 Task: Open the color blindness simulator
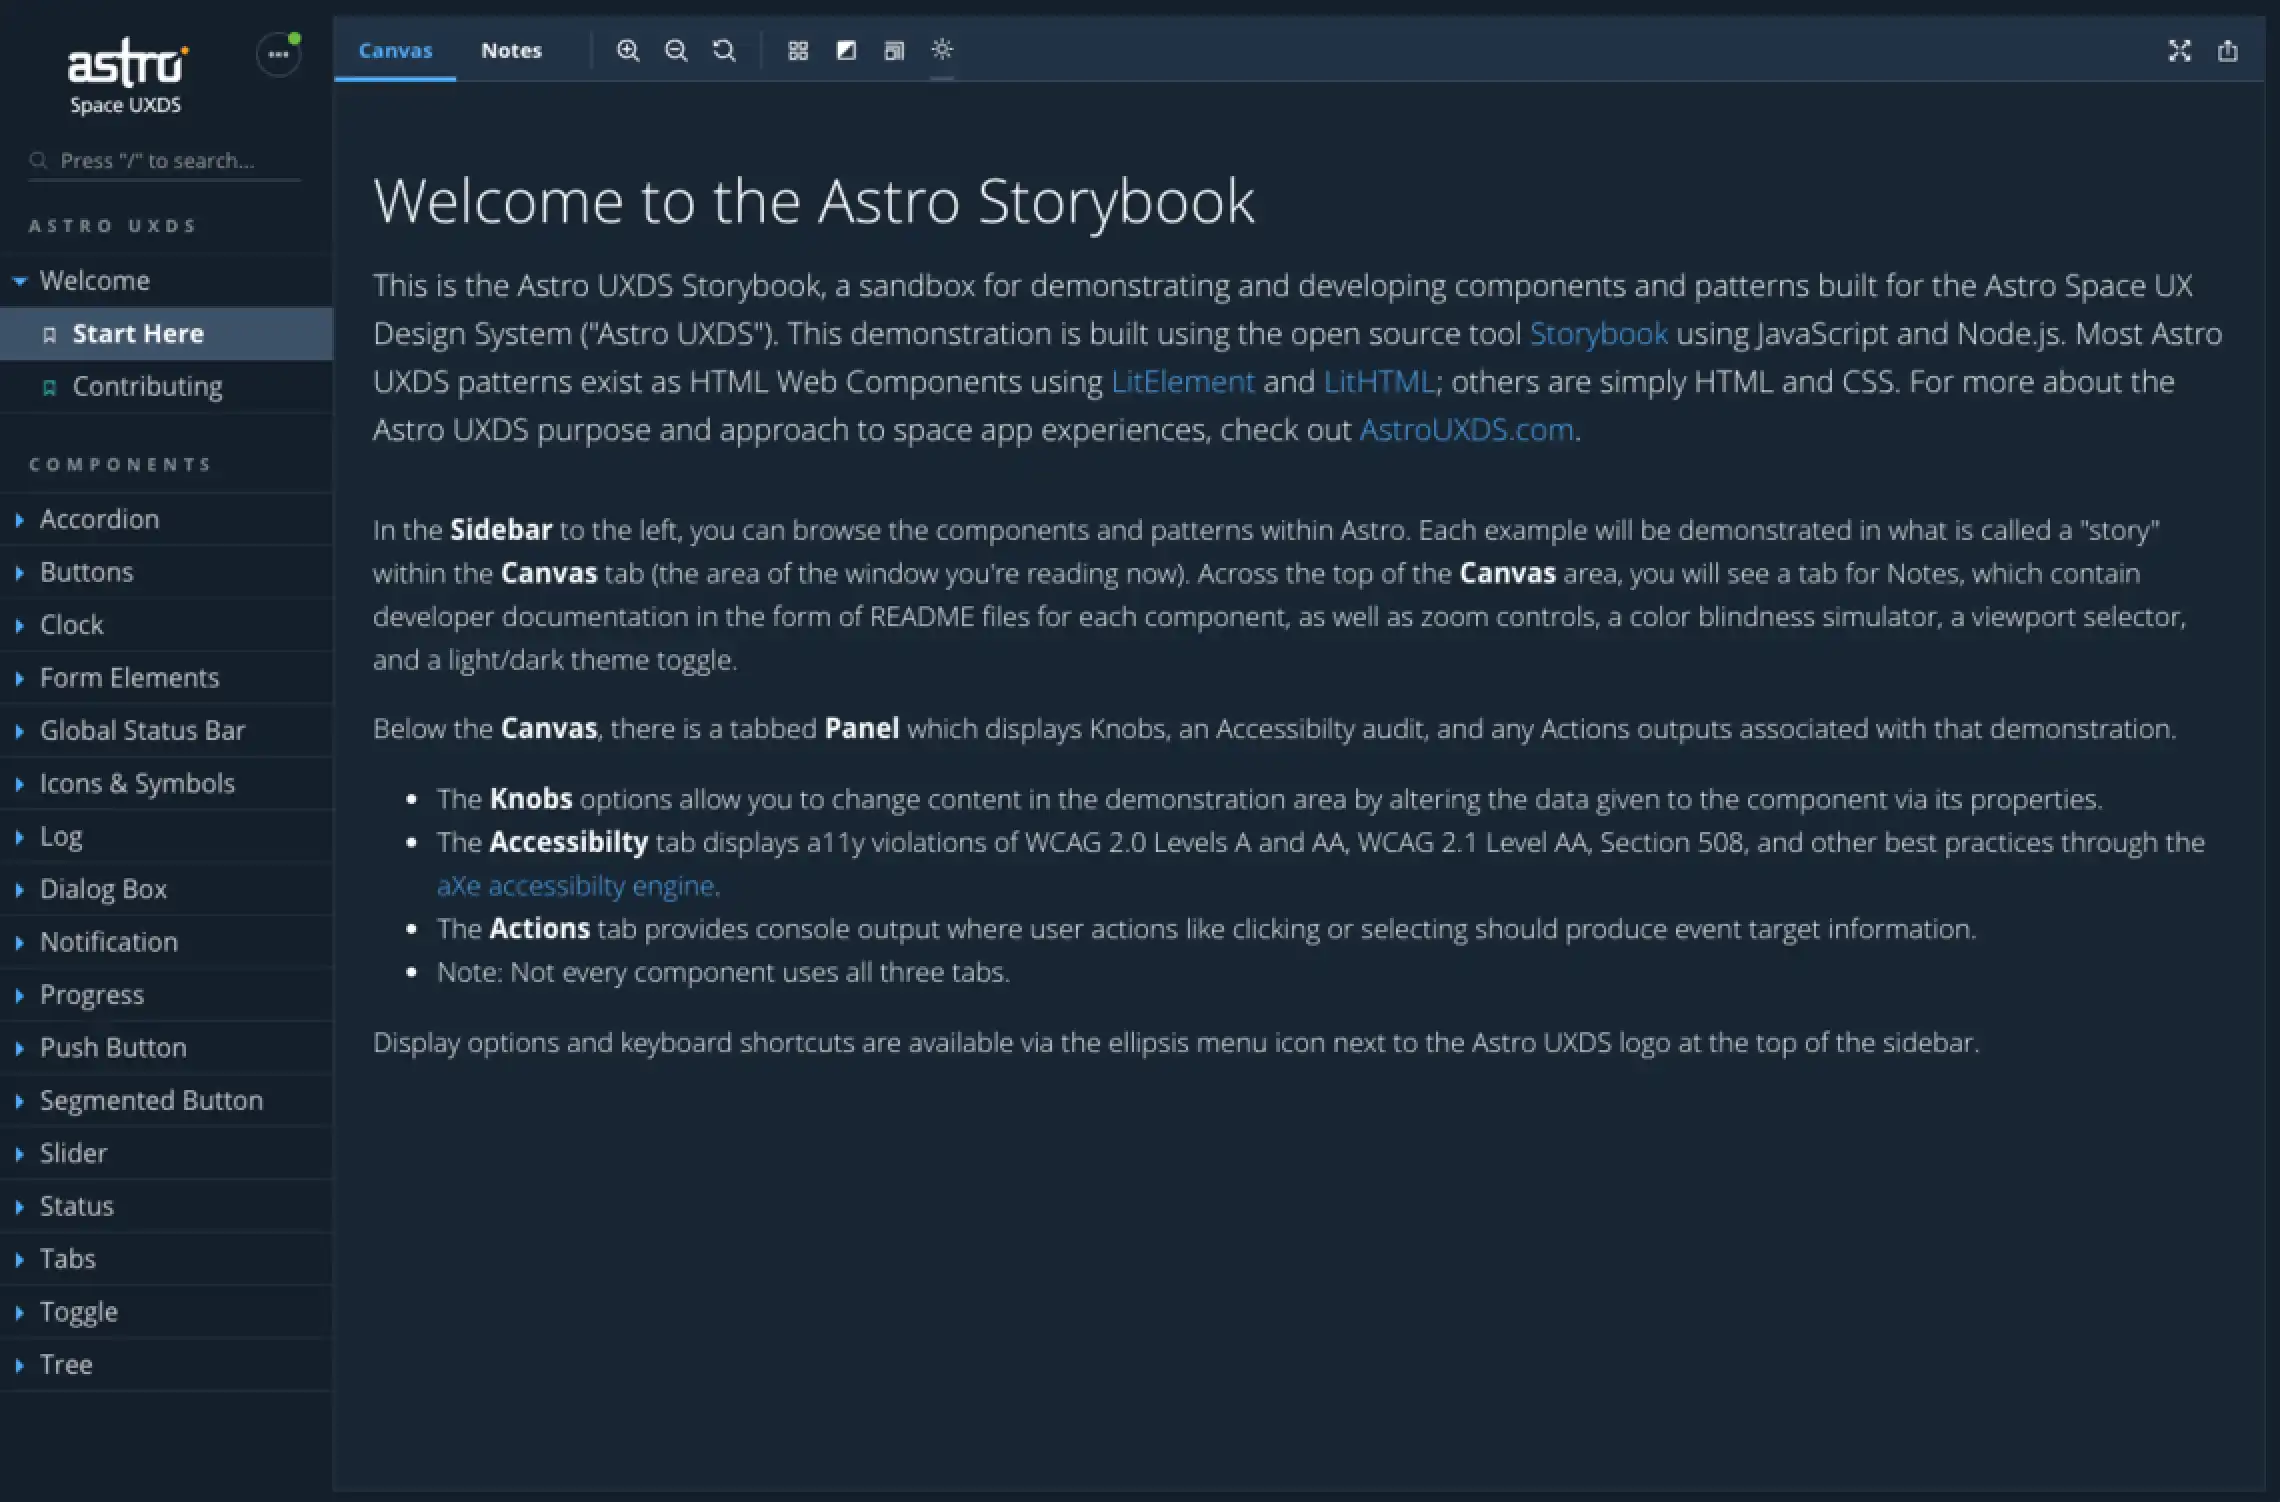click(846, 50)
